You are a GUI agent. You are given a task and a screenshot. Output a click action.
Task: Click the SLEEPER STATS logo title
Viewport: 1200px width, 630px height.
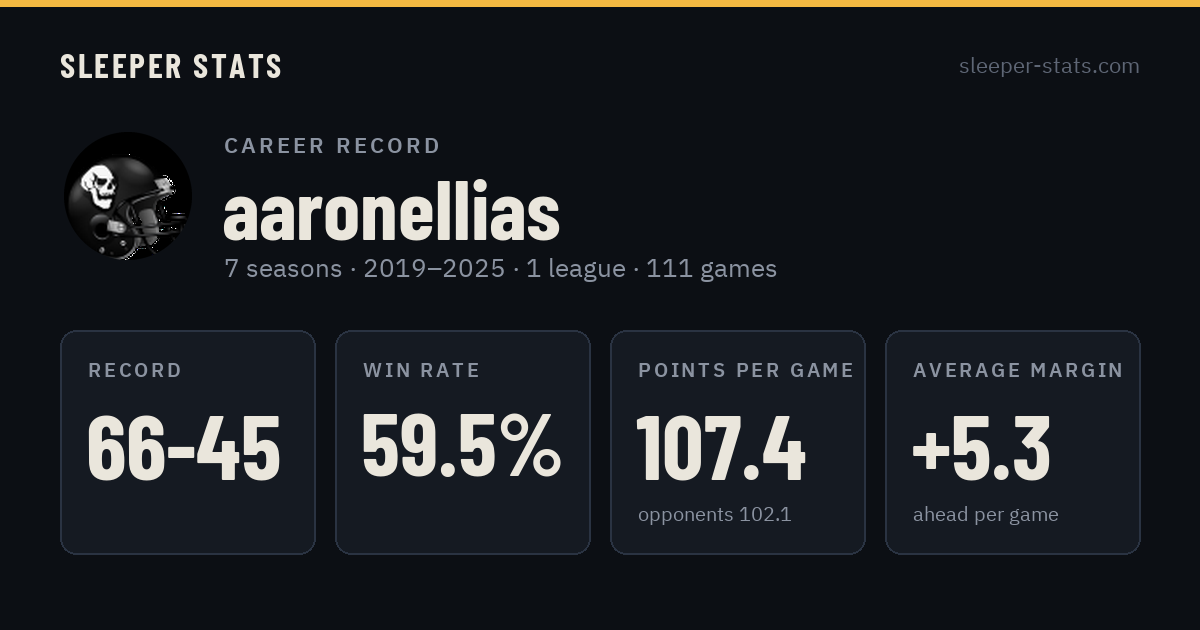(x=171, y=66)
